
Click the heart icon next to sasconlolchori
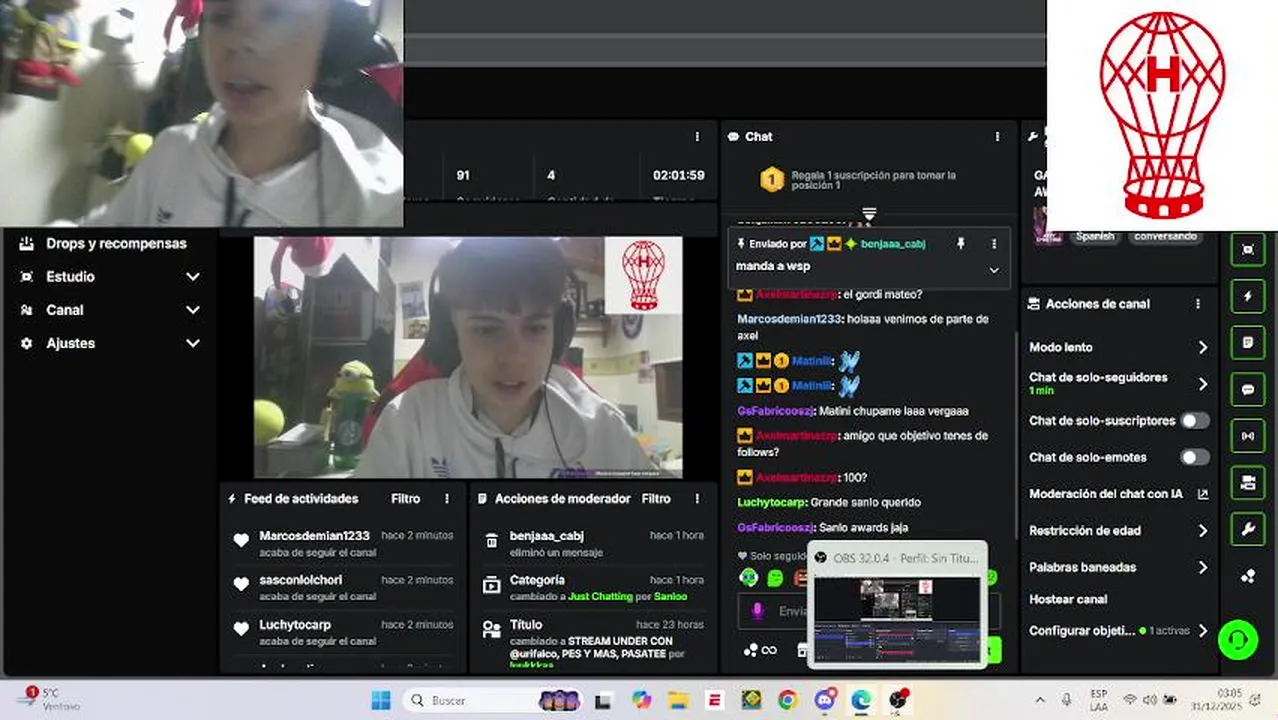click(x=241, y=584)
